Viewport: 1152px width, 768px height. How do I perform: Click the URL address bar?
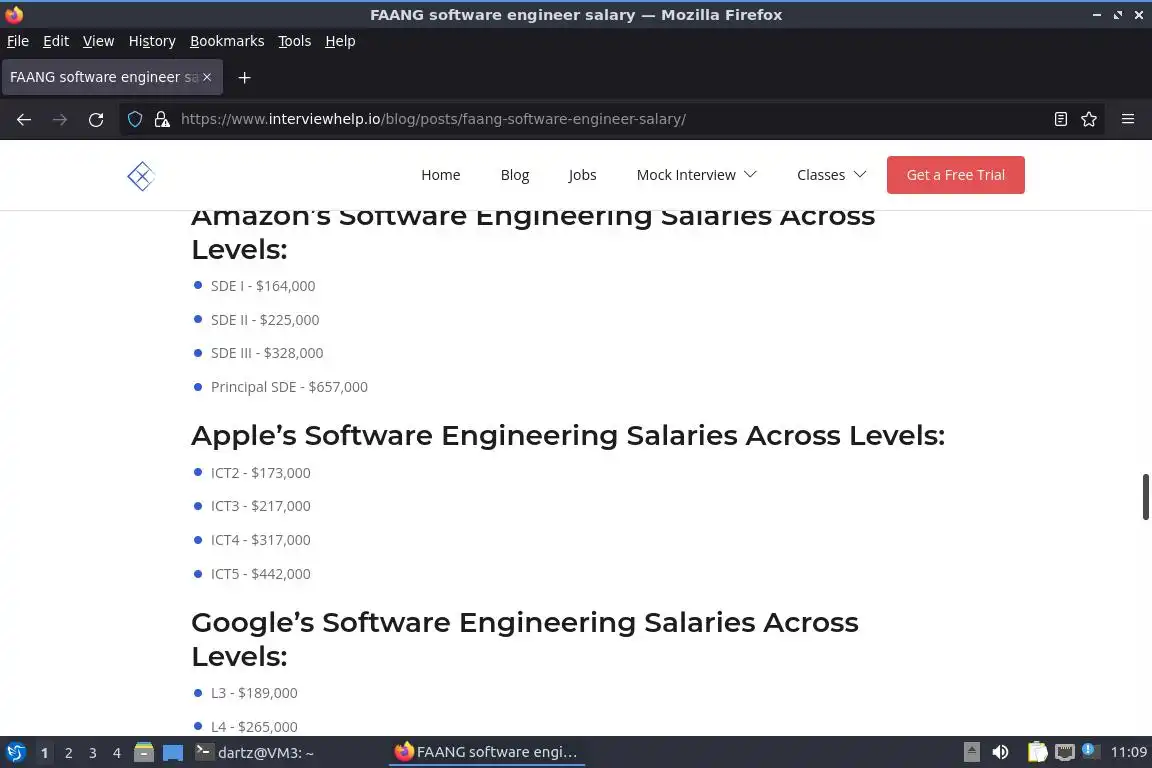610,119
